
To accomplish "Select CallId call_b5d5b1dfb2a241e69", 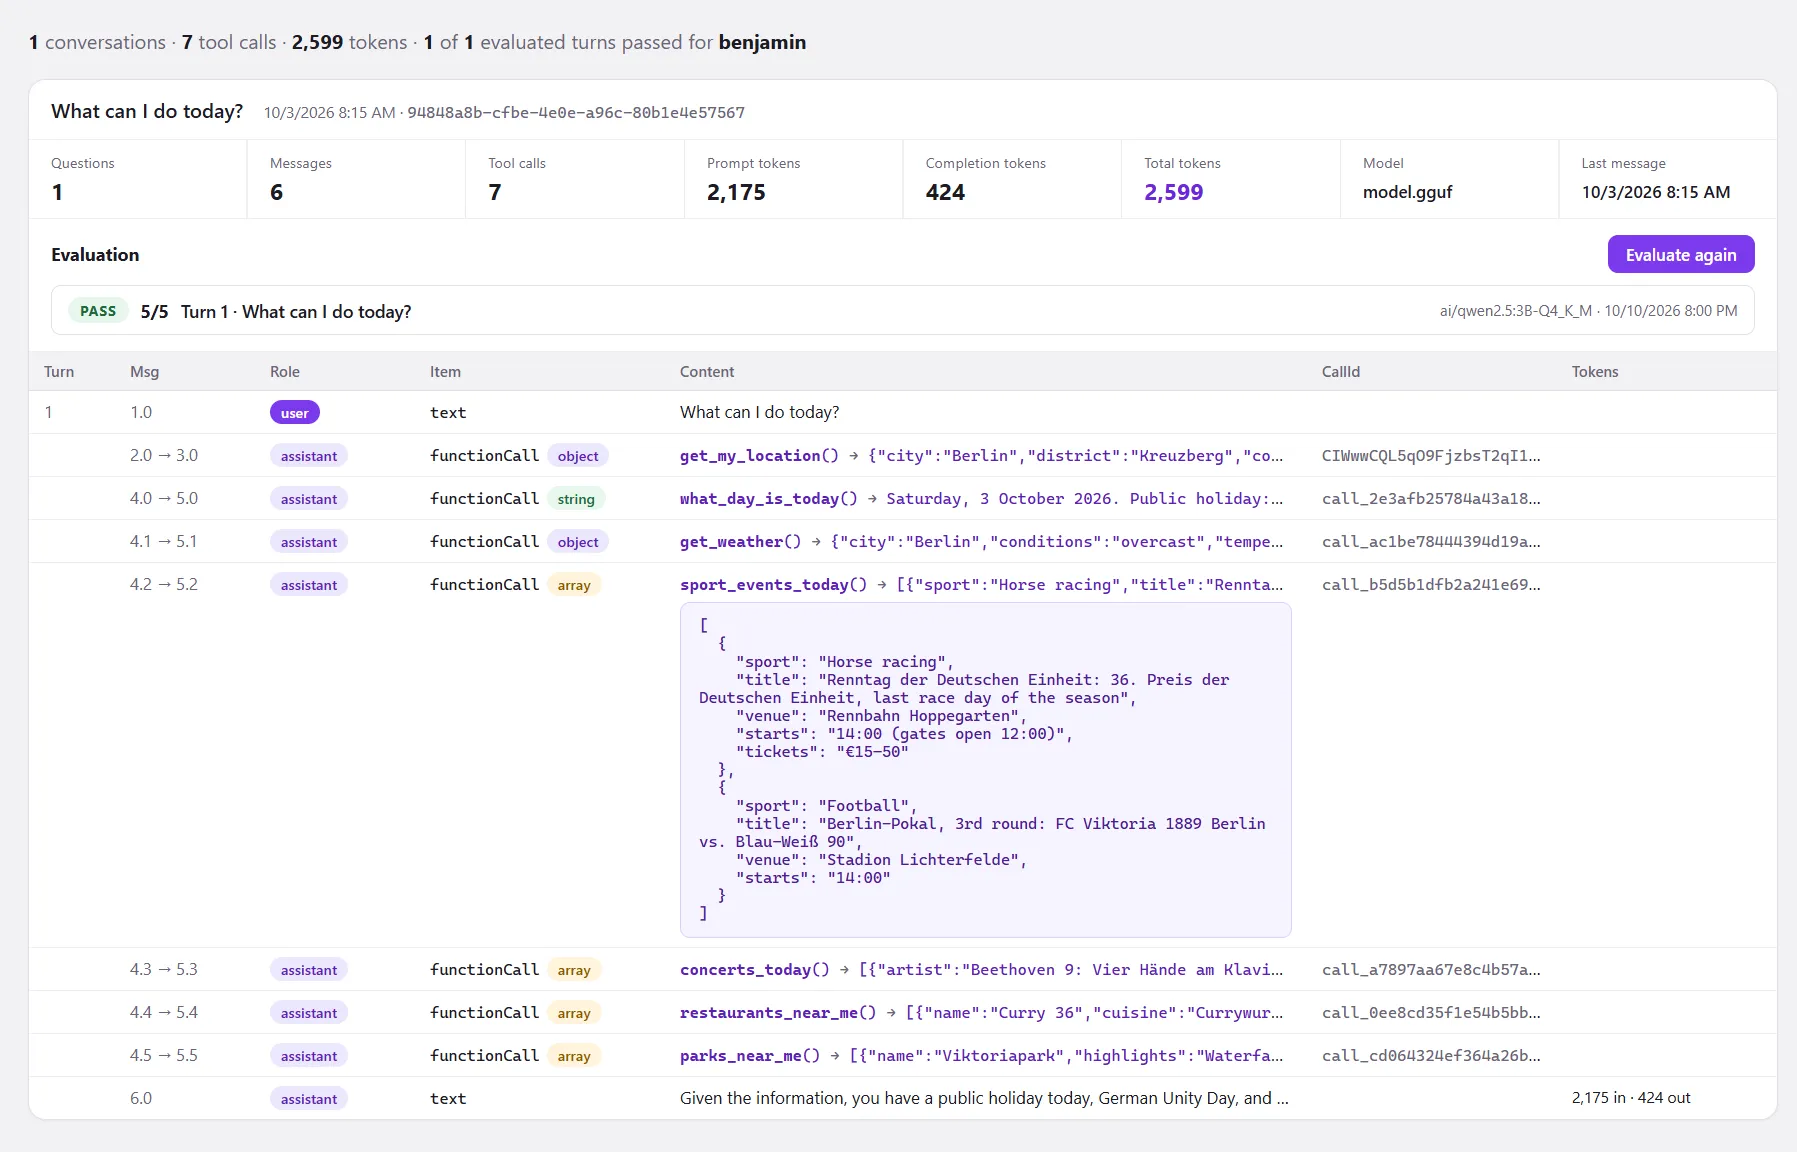I will point(1431,584).
